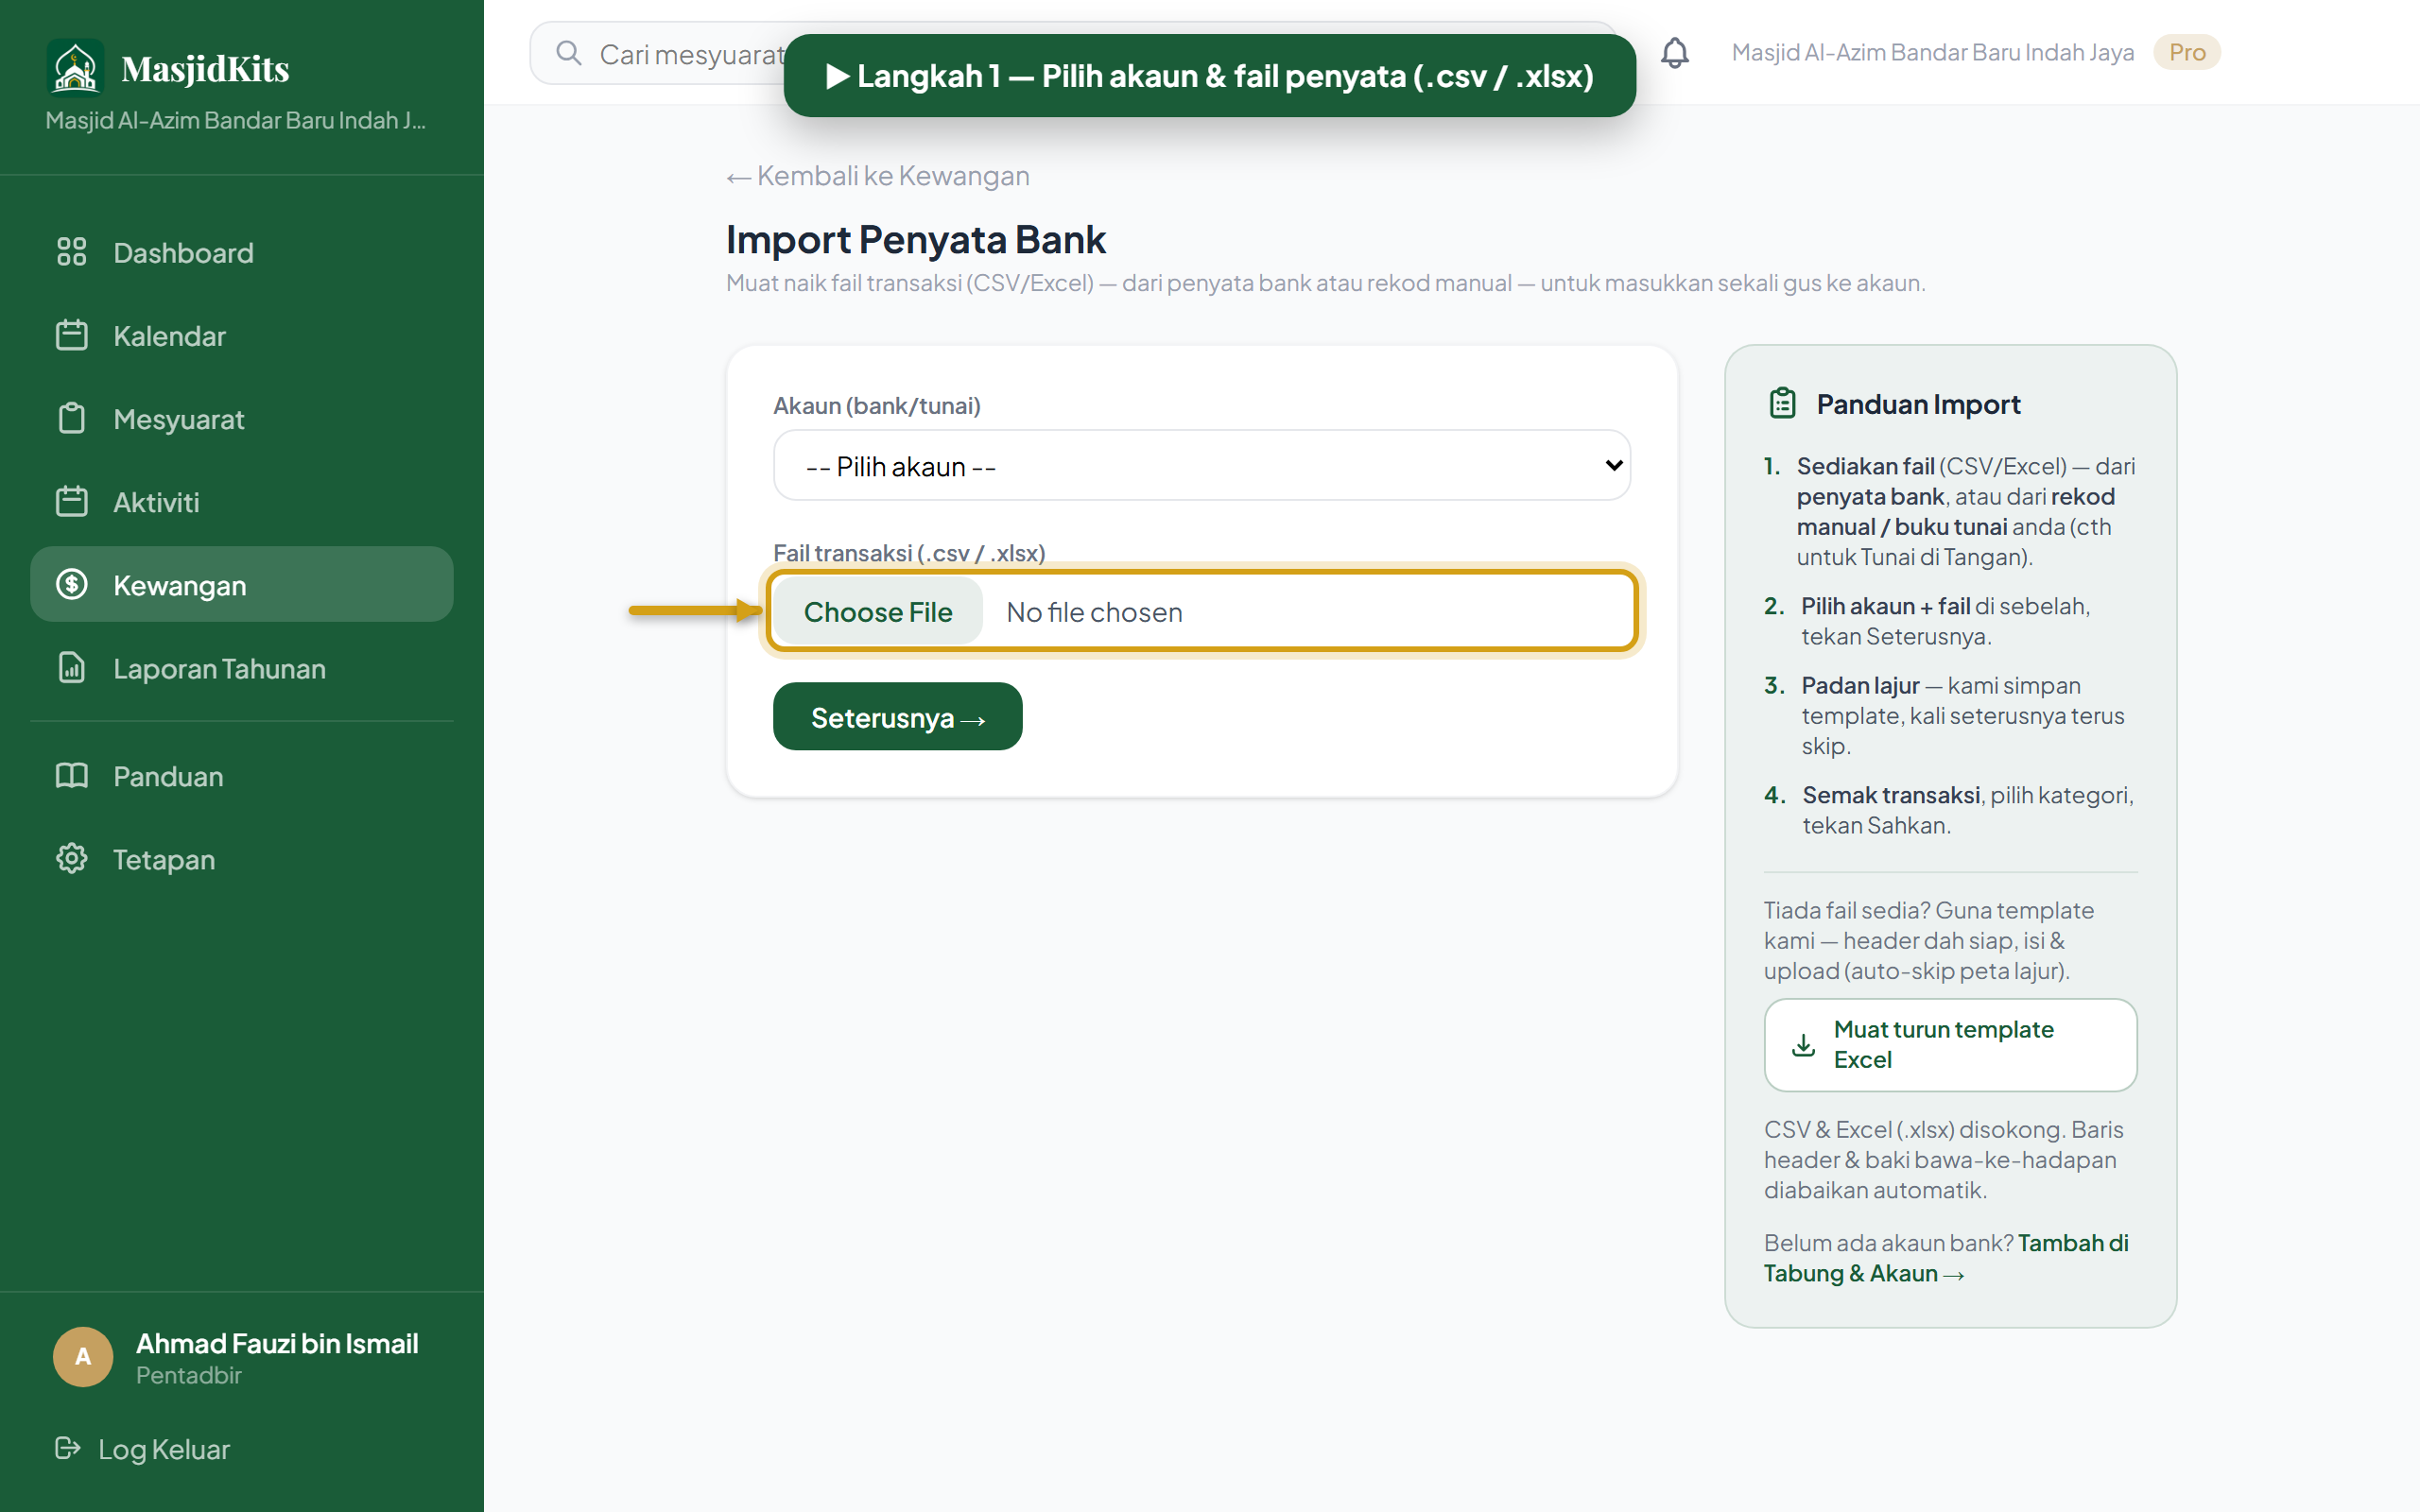Click the search magnifier icon

[568, 53]
